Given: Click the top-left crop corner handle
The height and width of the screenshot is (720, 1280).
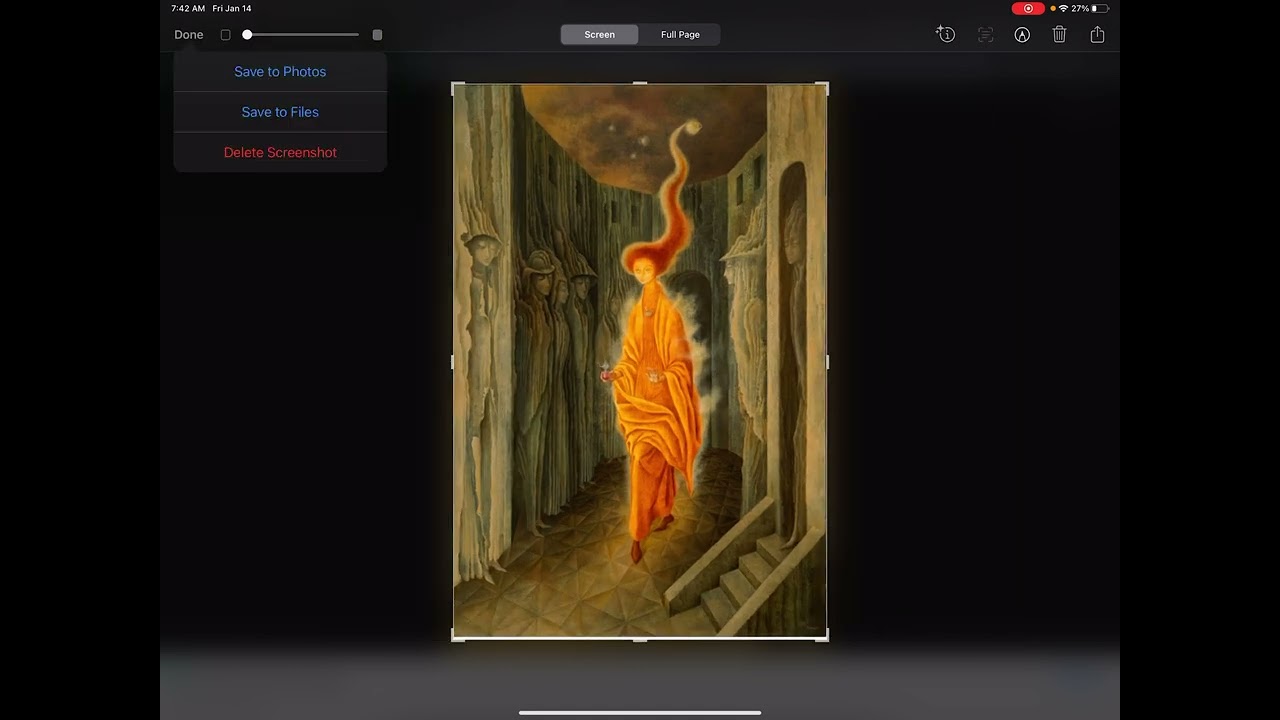Looking at the screenshot, I should [457, 87].
